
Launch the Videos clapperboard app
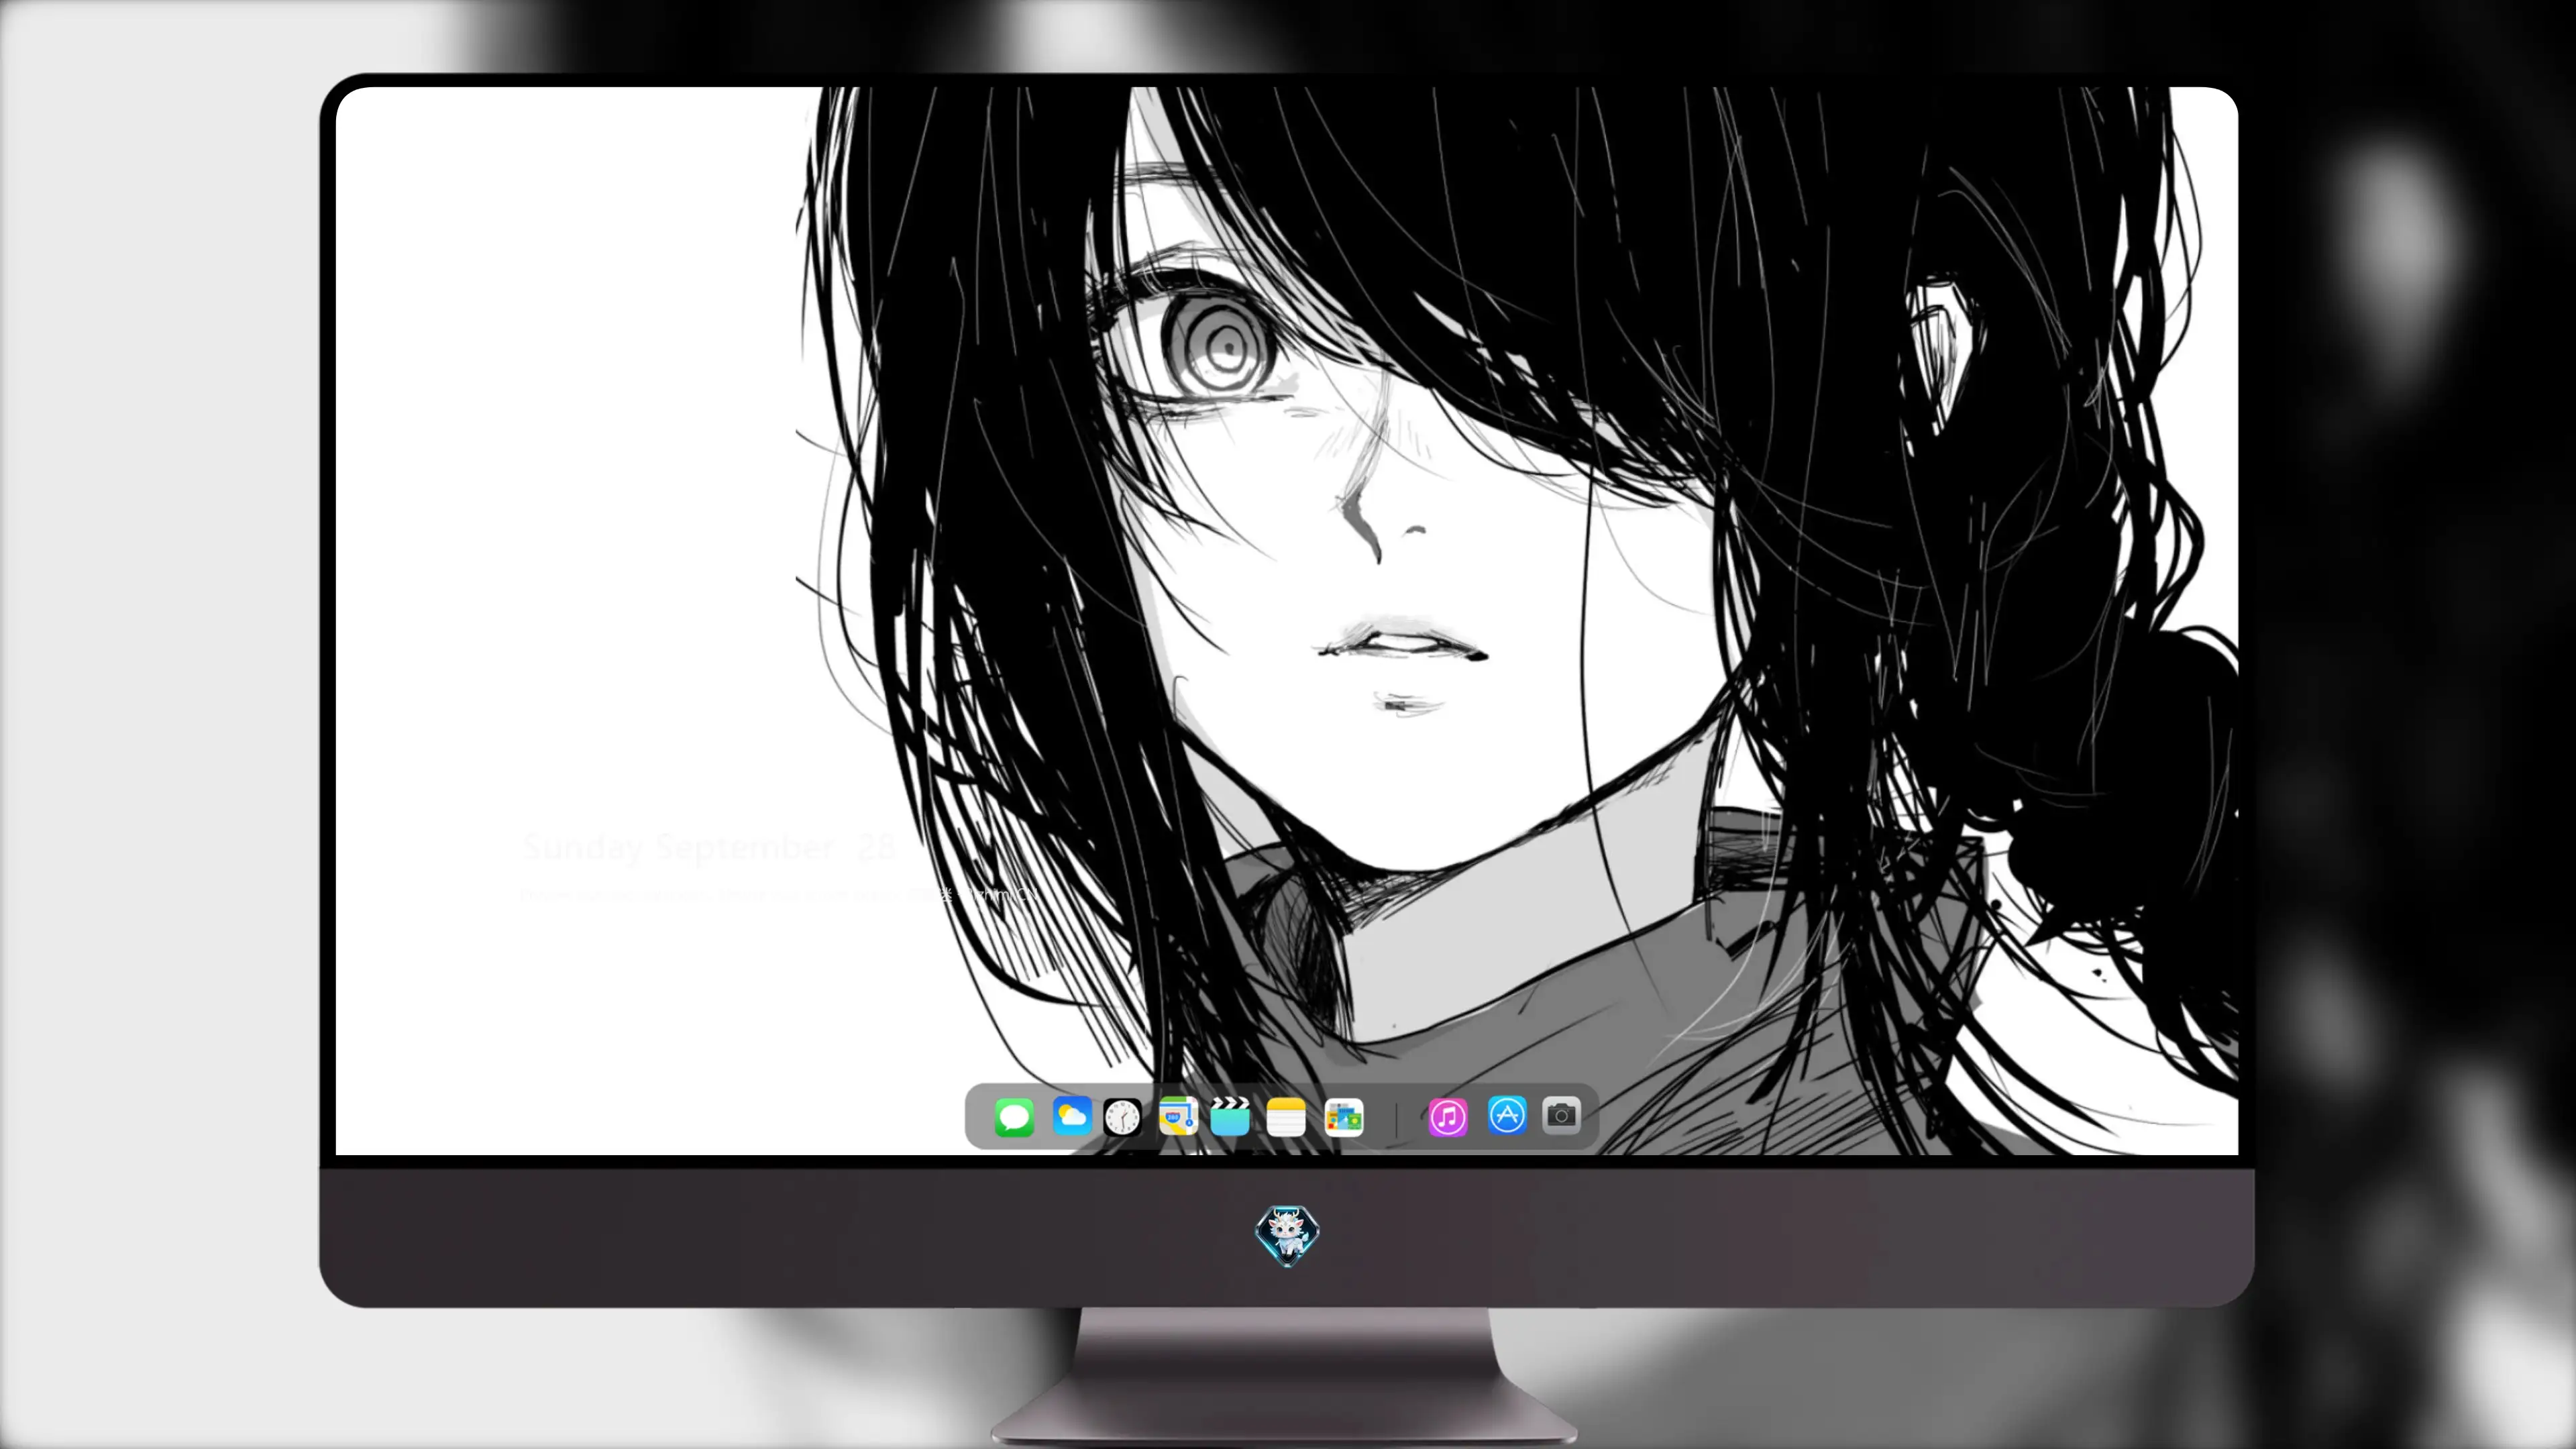click(1230, 1116)
